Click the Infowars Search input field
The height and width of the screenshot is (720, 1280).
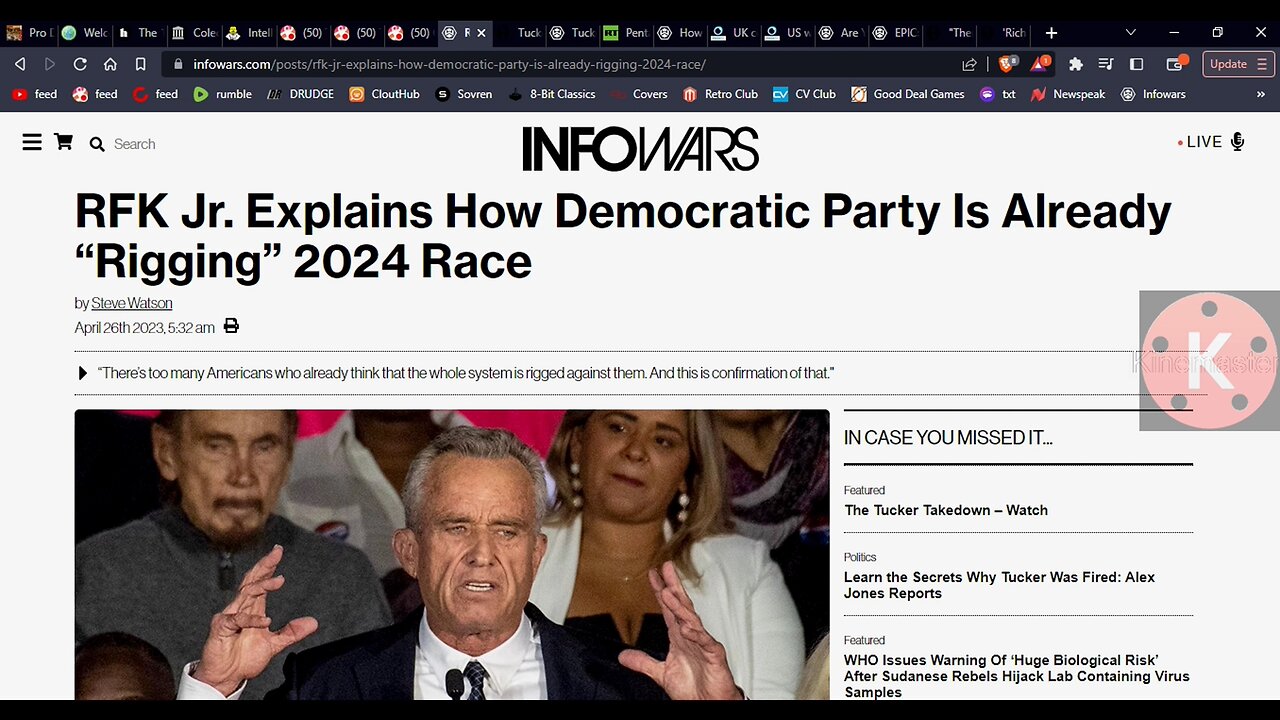pyautogui.click(x=135, y=144)
